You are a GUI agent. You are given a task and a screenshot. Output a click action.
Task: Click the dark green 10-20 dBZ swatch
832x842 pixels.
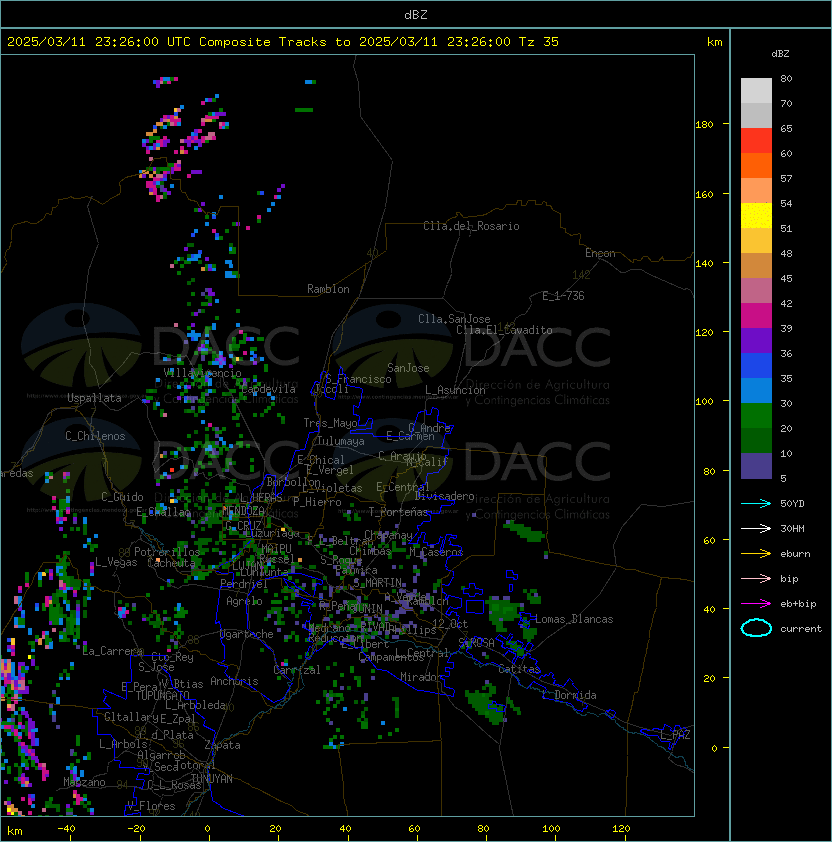(756, 440)
